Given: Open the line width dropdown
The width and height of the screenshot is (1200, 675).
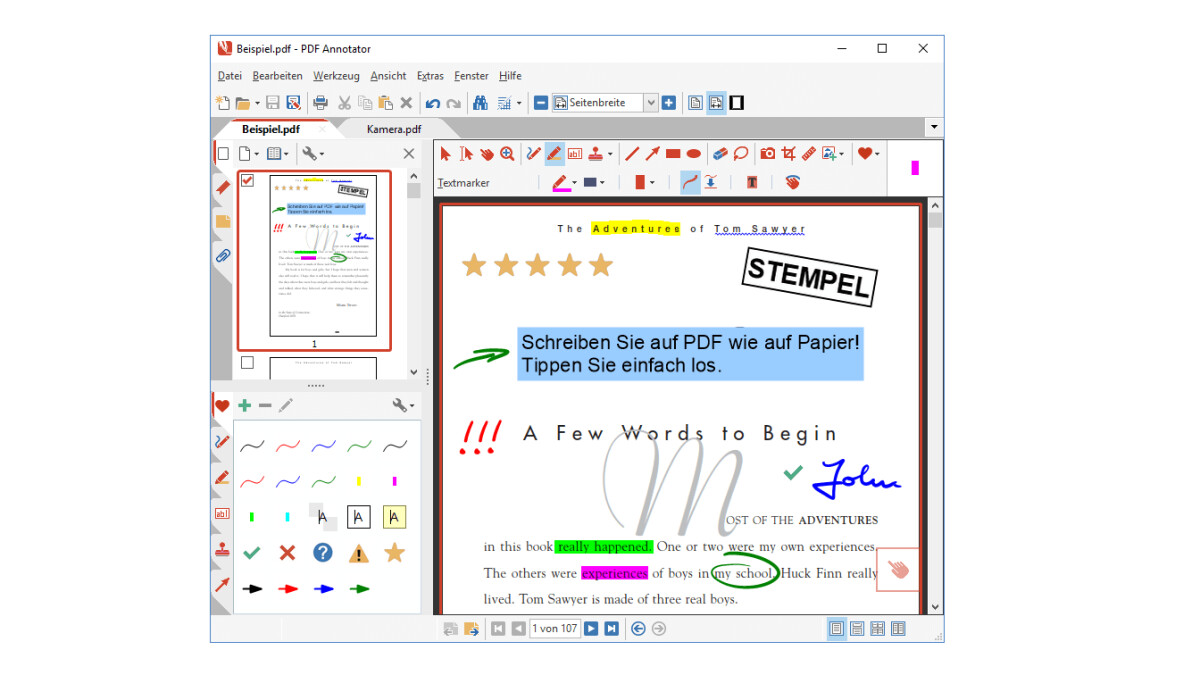Looking at the screenshot, I should click(x=601, y=183).
